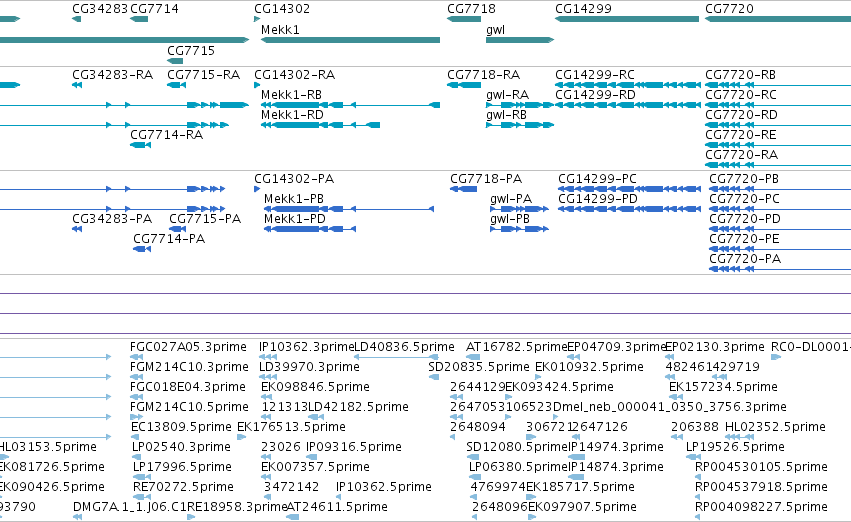851x522 pixels.
Task: Select the CG7714 gene label
Action: pyautogui.click(x=155, y=9)
